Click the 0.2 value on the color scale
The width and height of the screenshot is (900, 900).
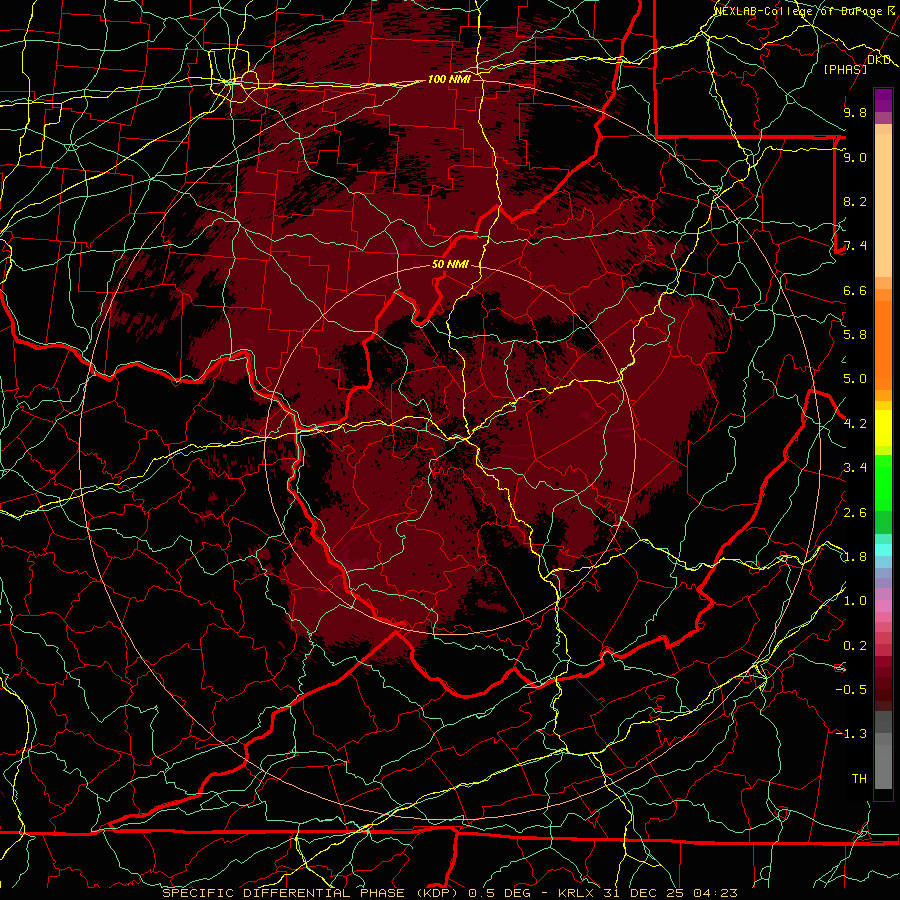[x=855, y=646]
